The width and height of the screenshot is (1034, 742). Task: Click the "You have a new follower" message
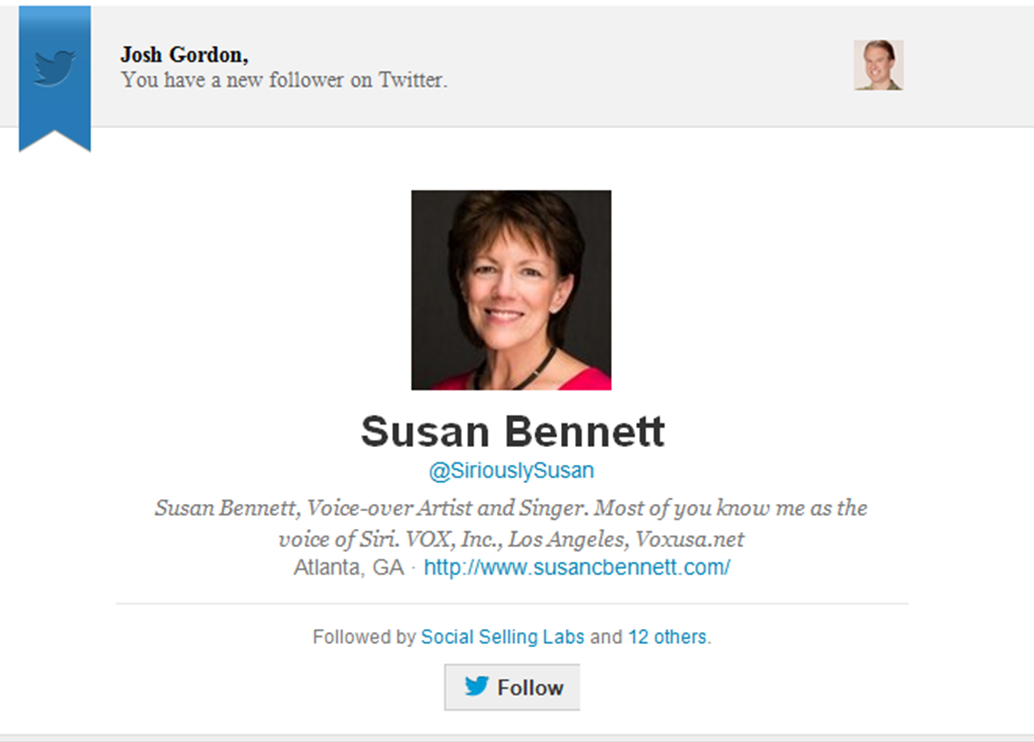(284, 80)
